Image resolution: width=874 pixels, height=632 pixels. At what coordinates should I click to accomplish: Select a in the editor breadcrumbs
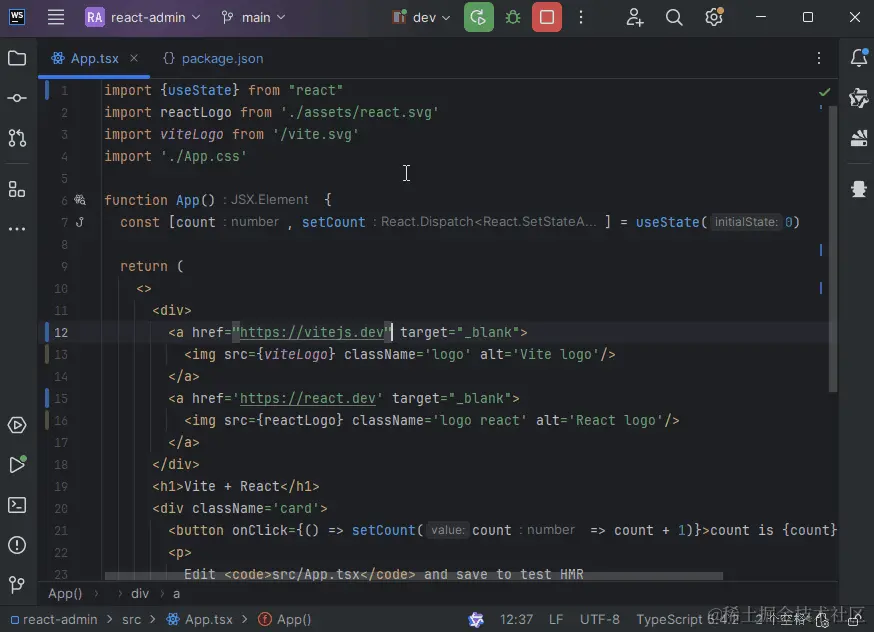[176, 594]
